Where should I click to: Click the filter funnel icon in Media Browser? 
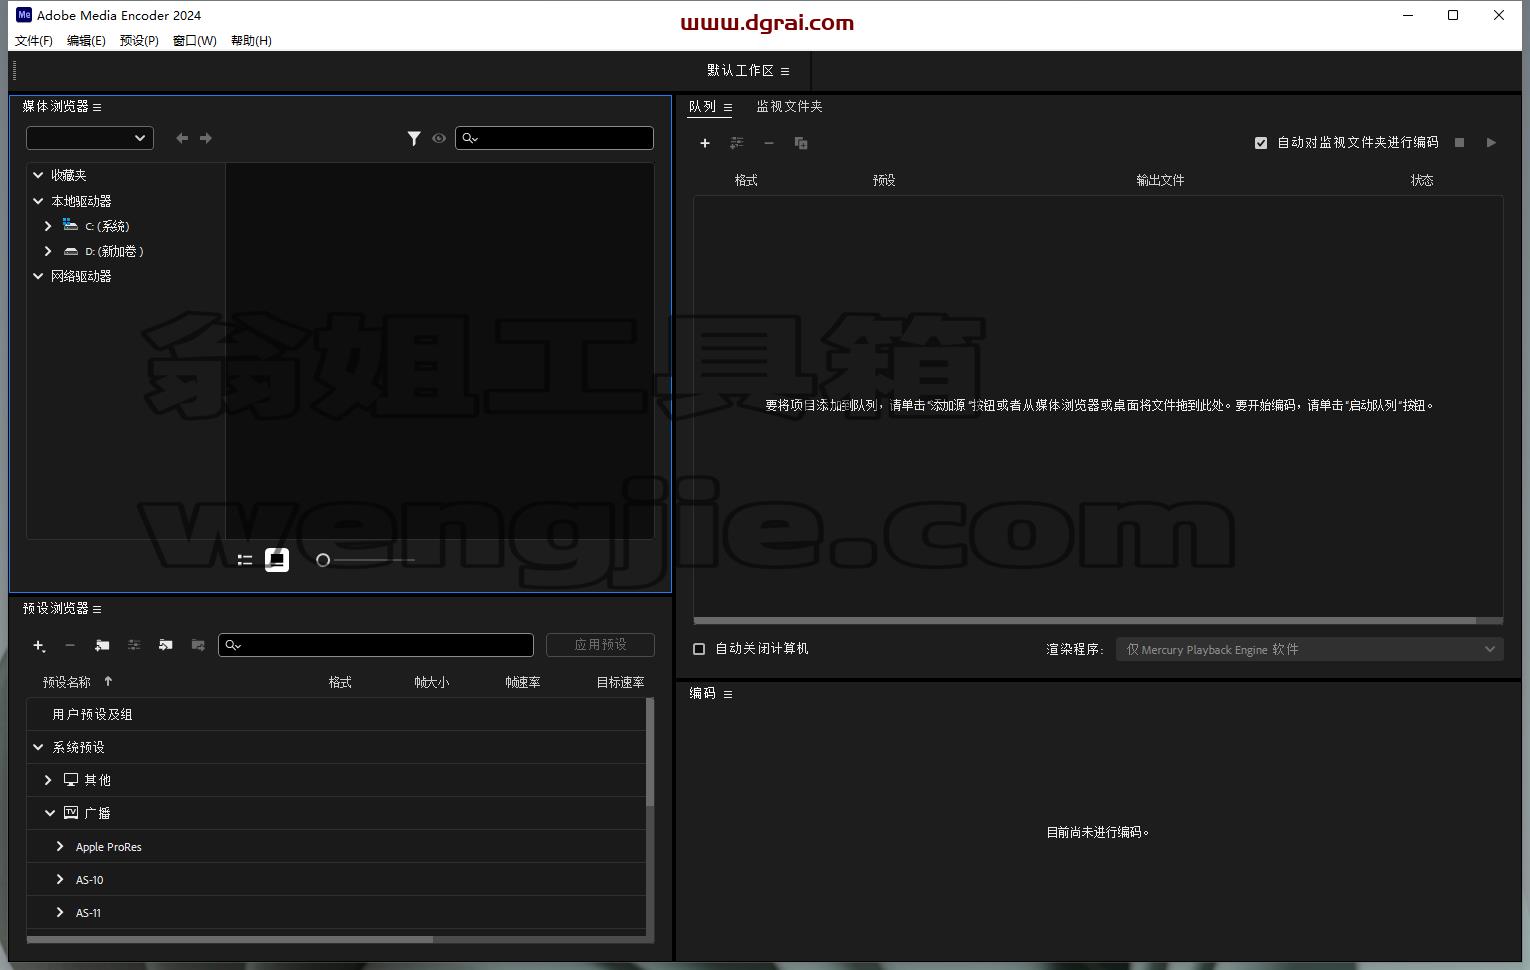coord(414,138)
